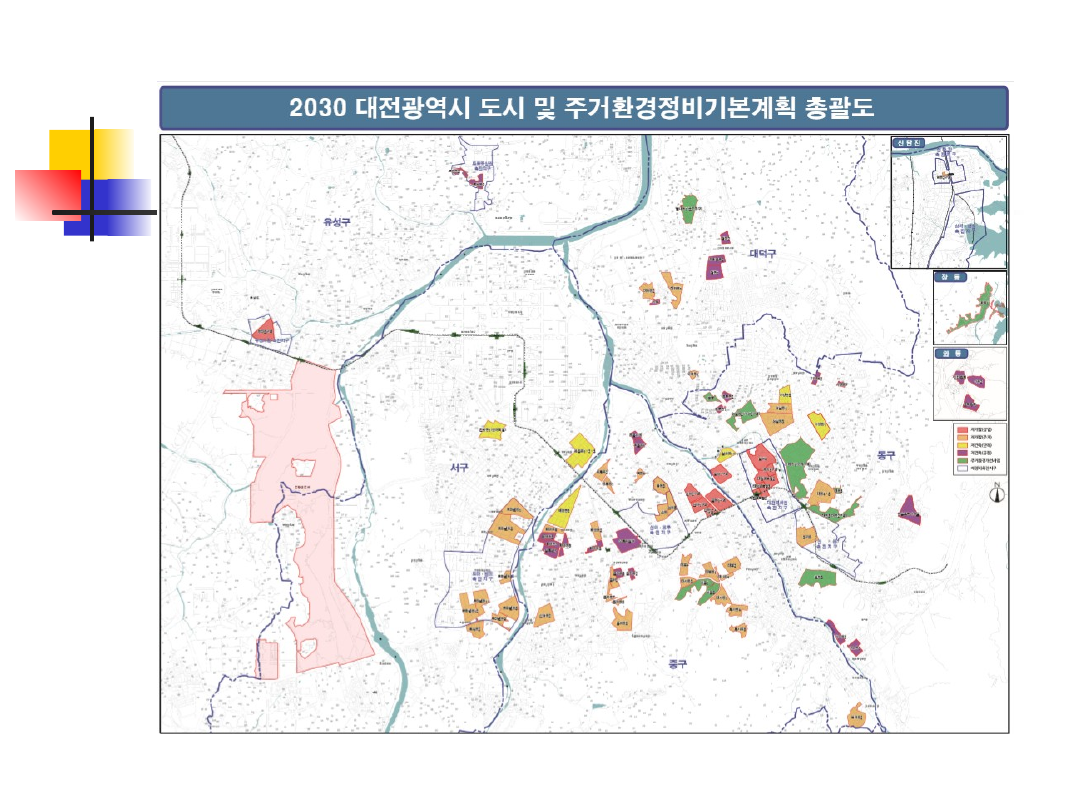Select the 동구 district label

coord(885,455)
